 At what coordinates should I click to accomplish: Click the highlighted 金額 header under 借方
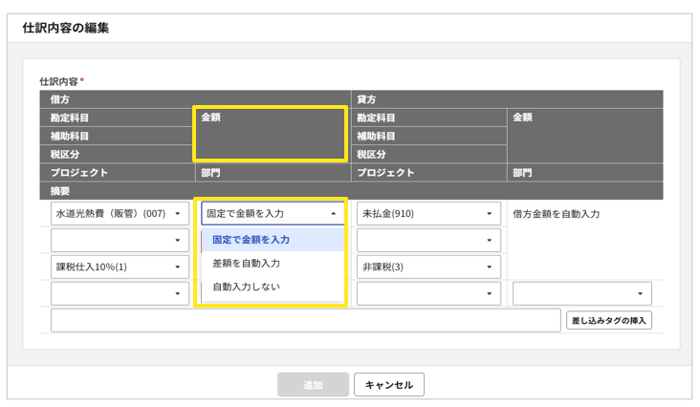click(271, 135)
